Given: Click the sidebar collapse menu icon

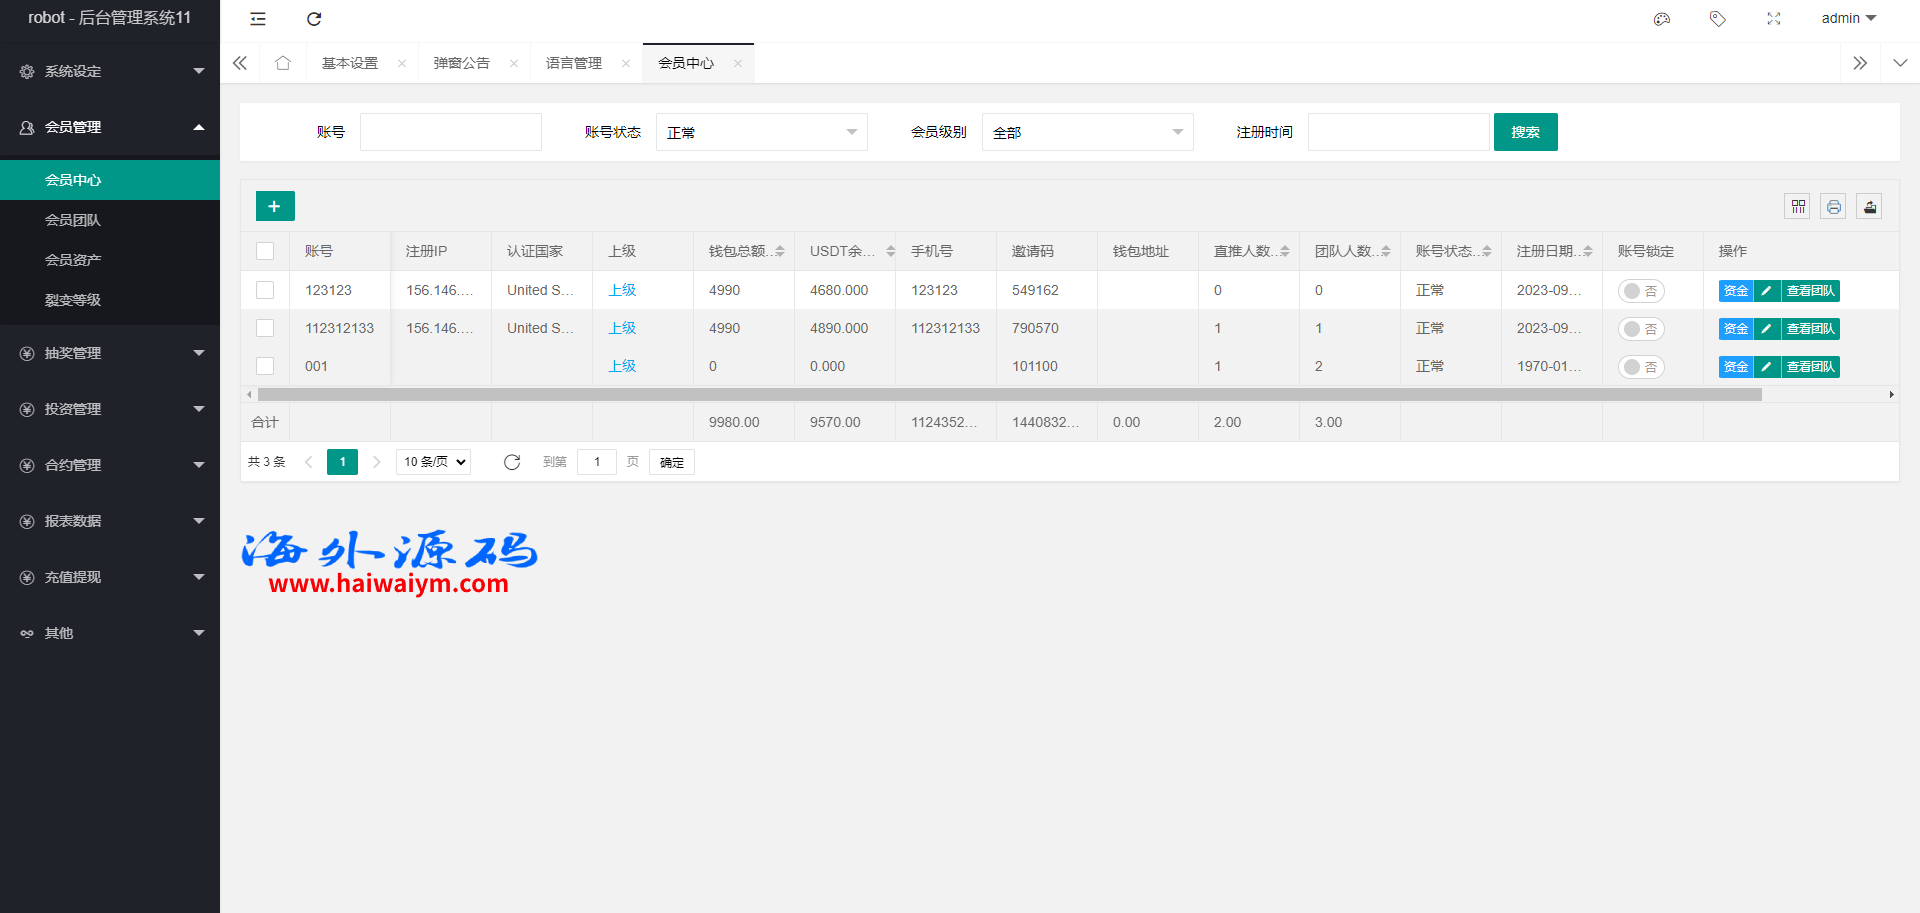Looking at the screenshot, I should [258, 19].
